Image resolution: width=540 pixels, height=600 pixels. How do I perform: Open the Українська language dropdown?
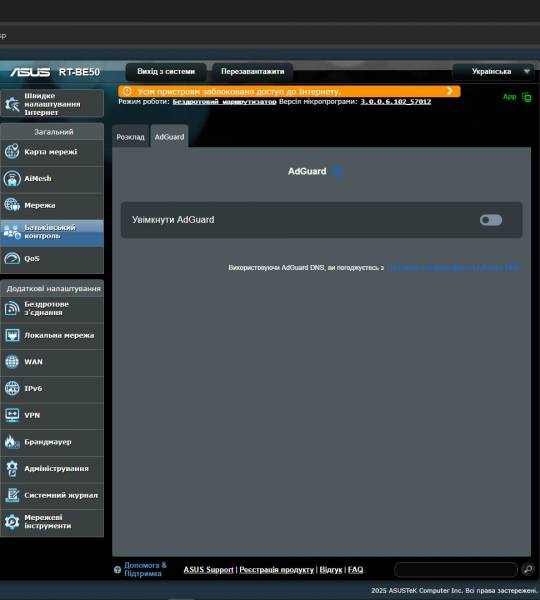point(494,72)
